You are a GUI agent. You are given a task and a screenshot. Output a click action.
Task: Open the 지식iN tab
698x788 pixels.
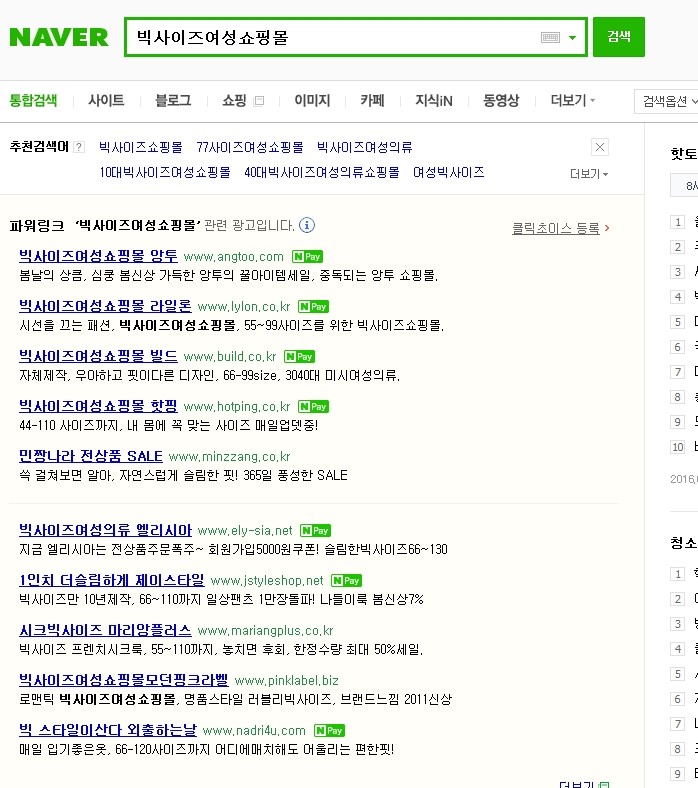click(434, 101)
